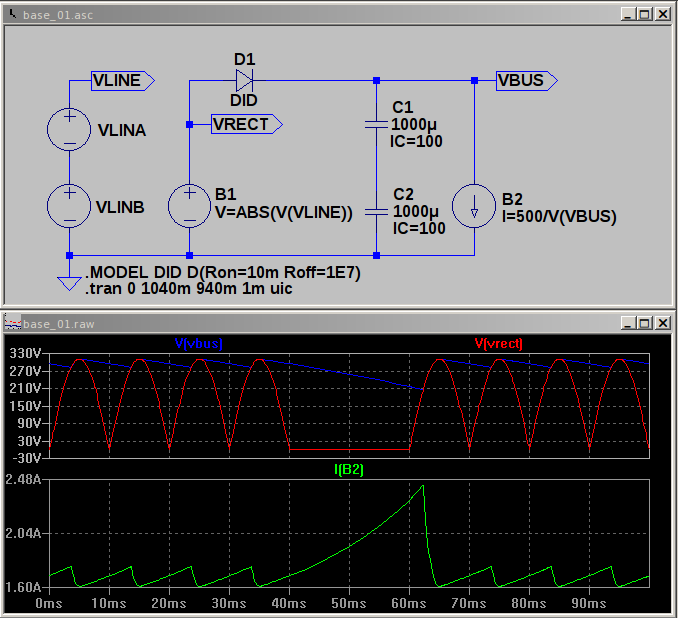Click the I(B2) trace label
This screenshot has height=618, width=678.
pyautogui.click(x=349, y=469)
